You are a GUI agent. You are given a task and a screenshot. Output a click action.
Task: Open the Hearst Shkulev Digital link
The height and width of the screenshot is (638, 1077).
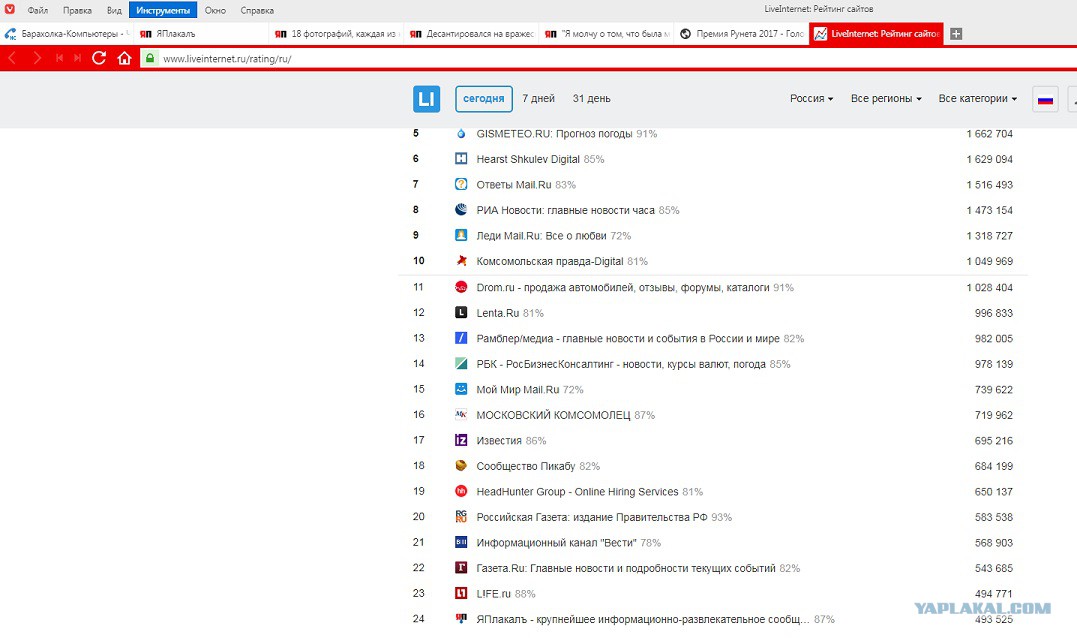(x=528, y=159)
